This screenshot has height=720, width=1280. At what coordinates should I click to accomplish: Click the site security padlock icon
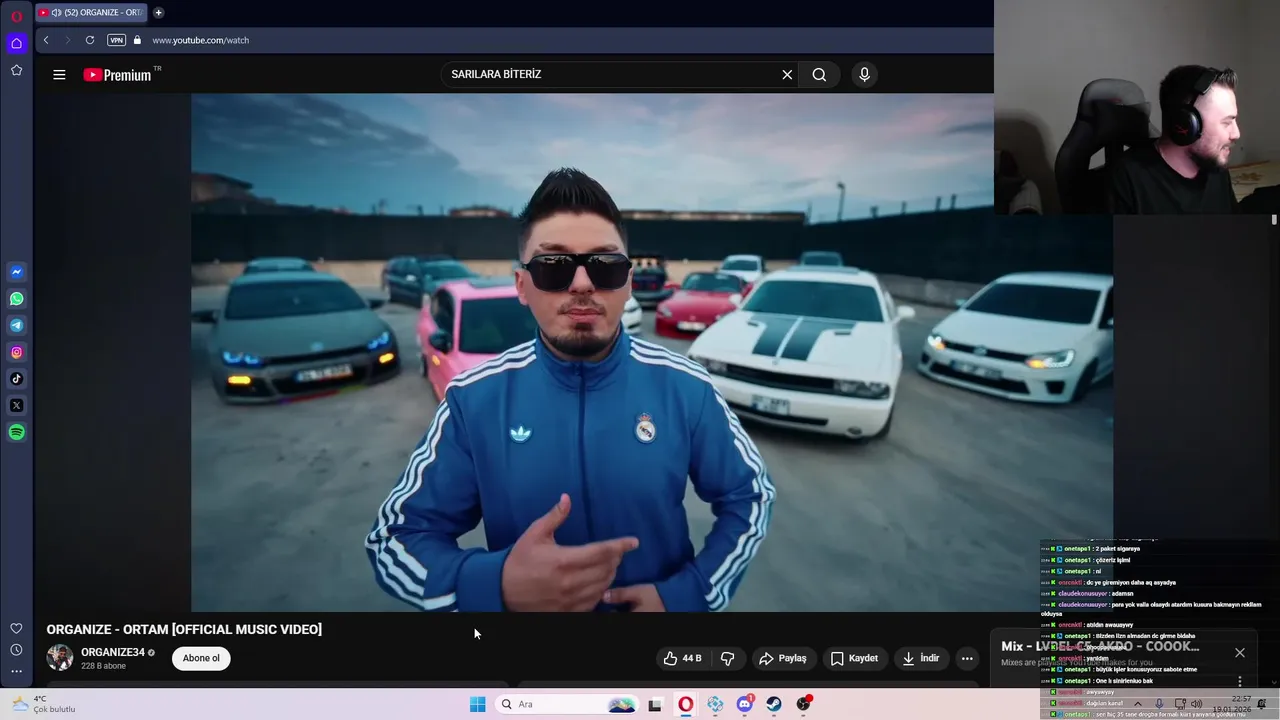point(138,40)
